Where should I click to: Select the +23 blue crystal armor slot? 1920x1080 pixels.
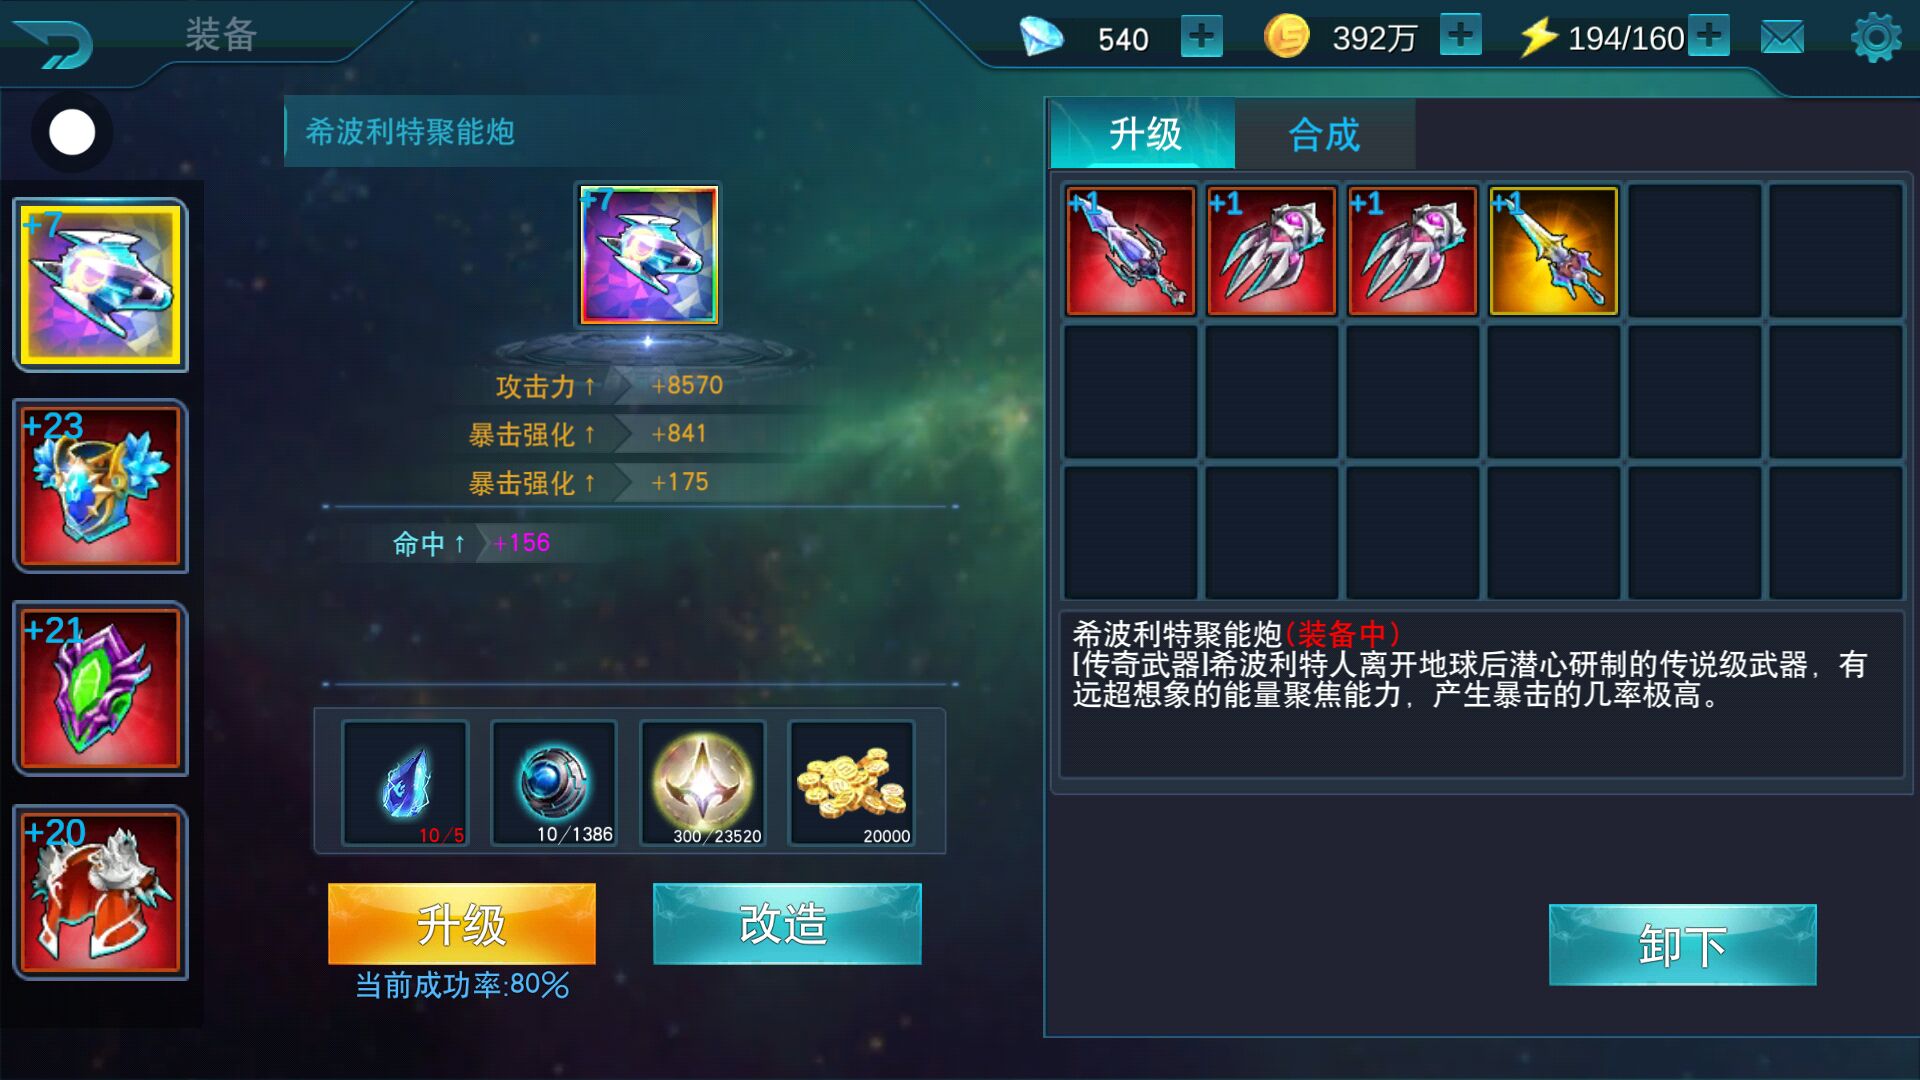[100, 486]
